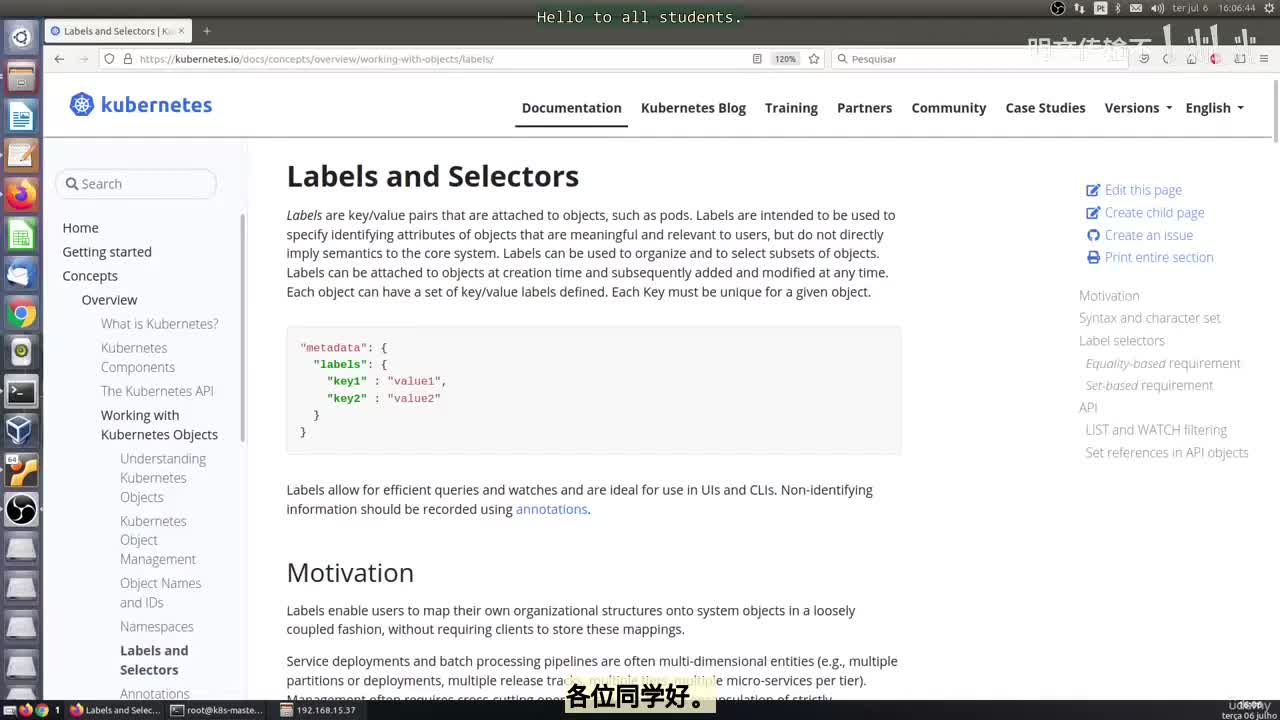Open LibreOffice Calc from the dock

click(21, 235)
